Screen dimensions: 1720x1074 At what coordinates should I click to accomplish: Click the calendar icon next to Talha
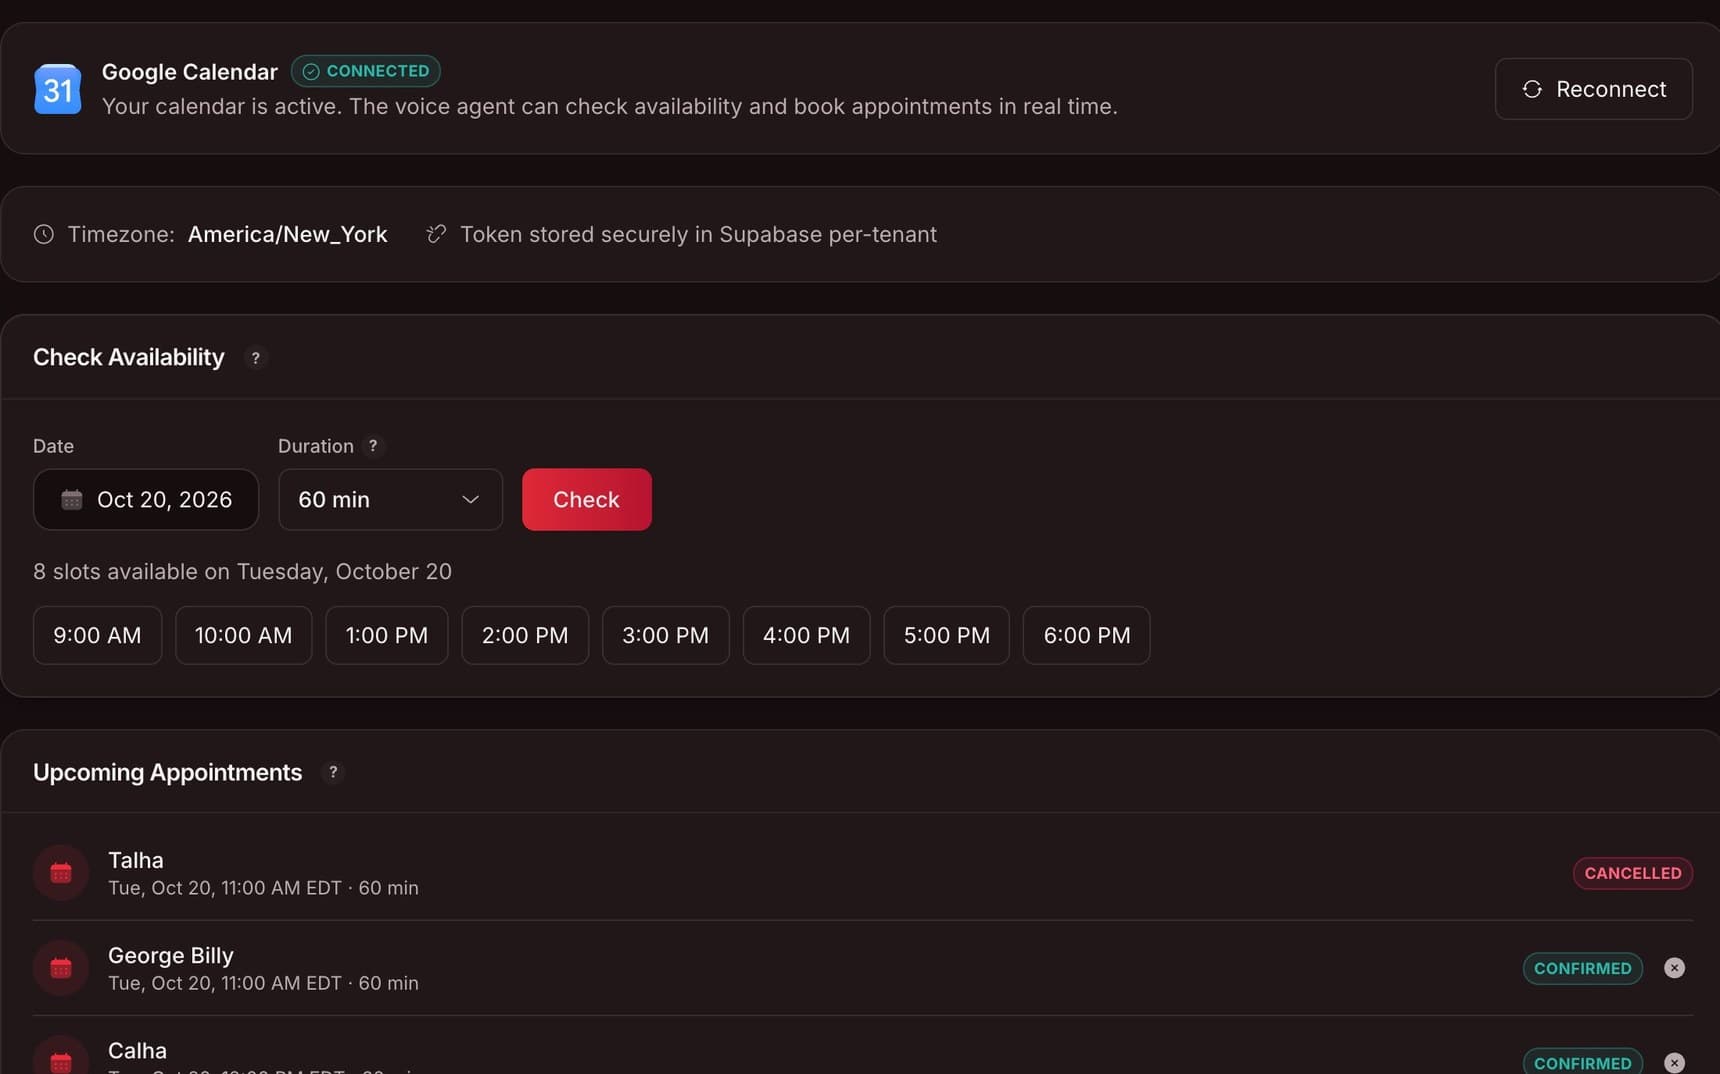[x=61, y=873]
